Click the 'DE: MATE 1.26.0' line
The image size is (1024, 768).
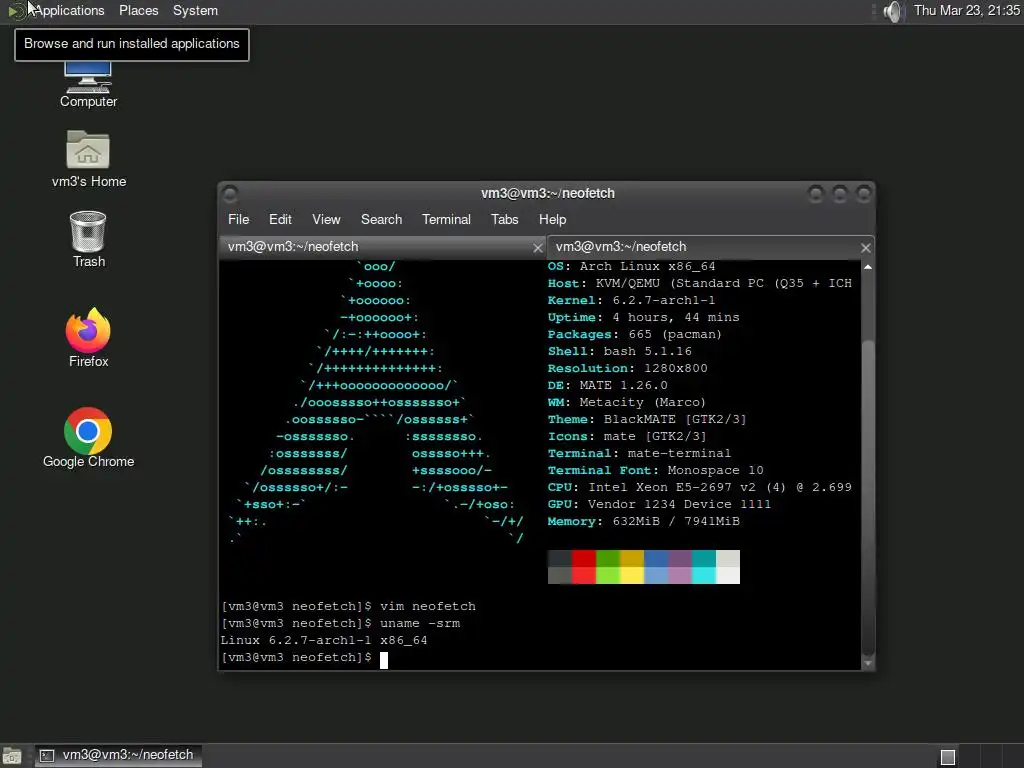coord(607,385)
